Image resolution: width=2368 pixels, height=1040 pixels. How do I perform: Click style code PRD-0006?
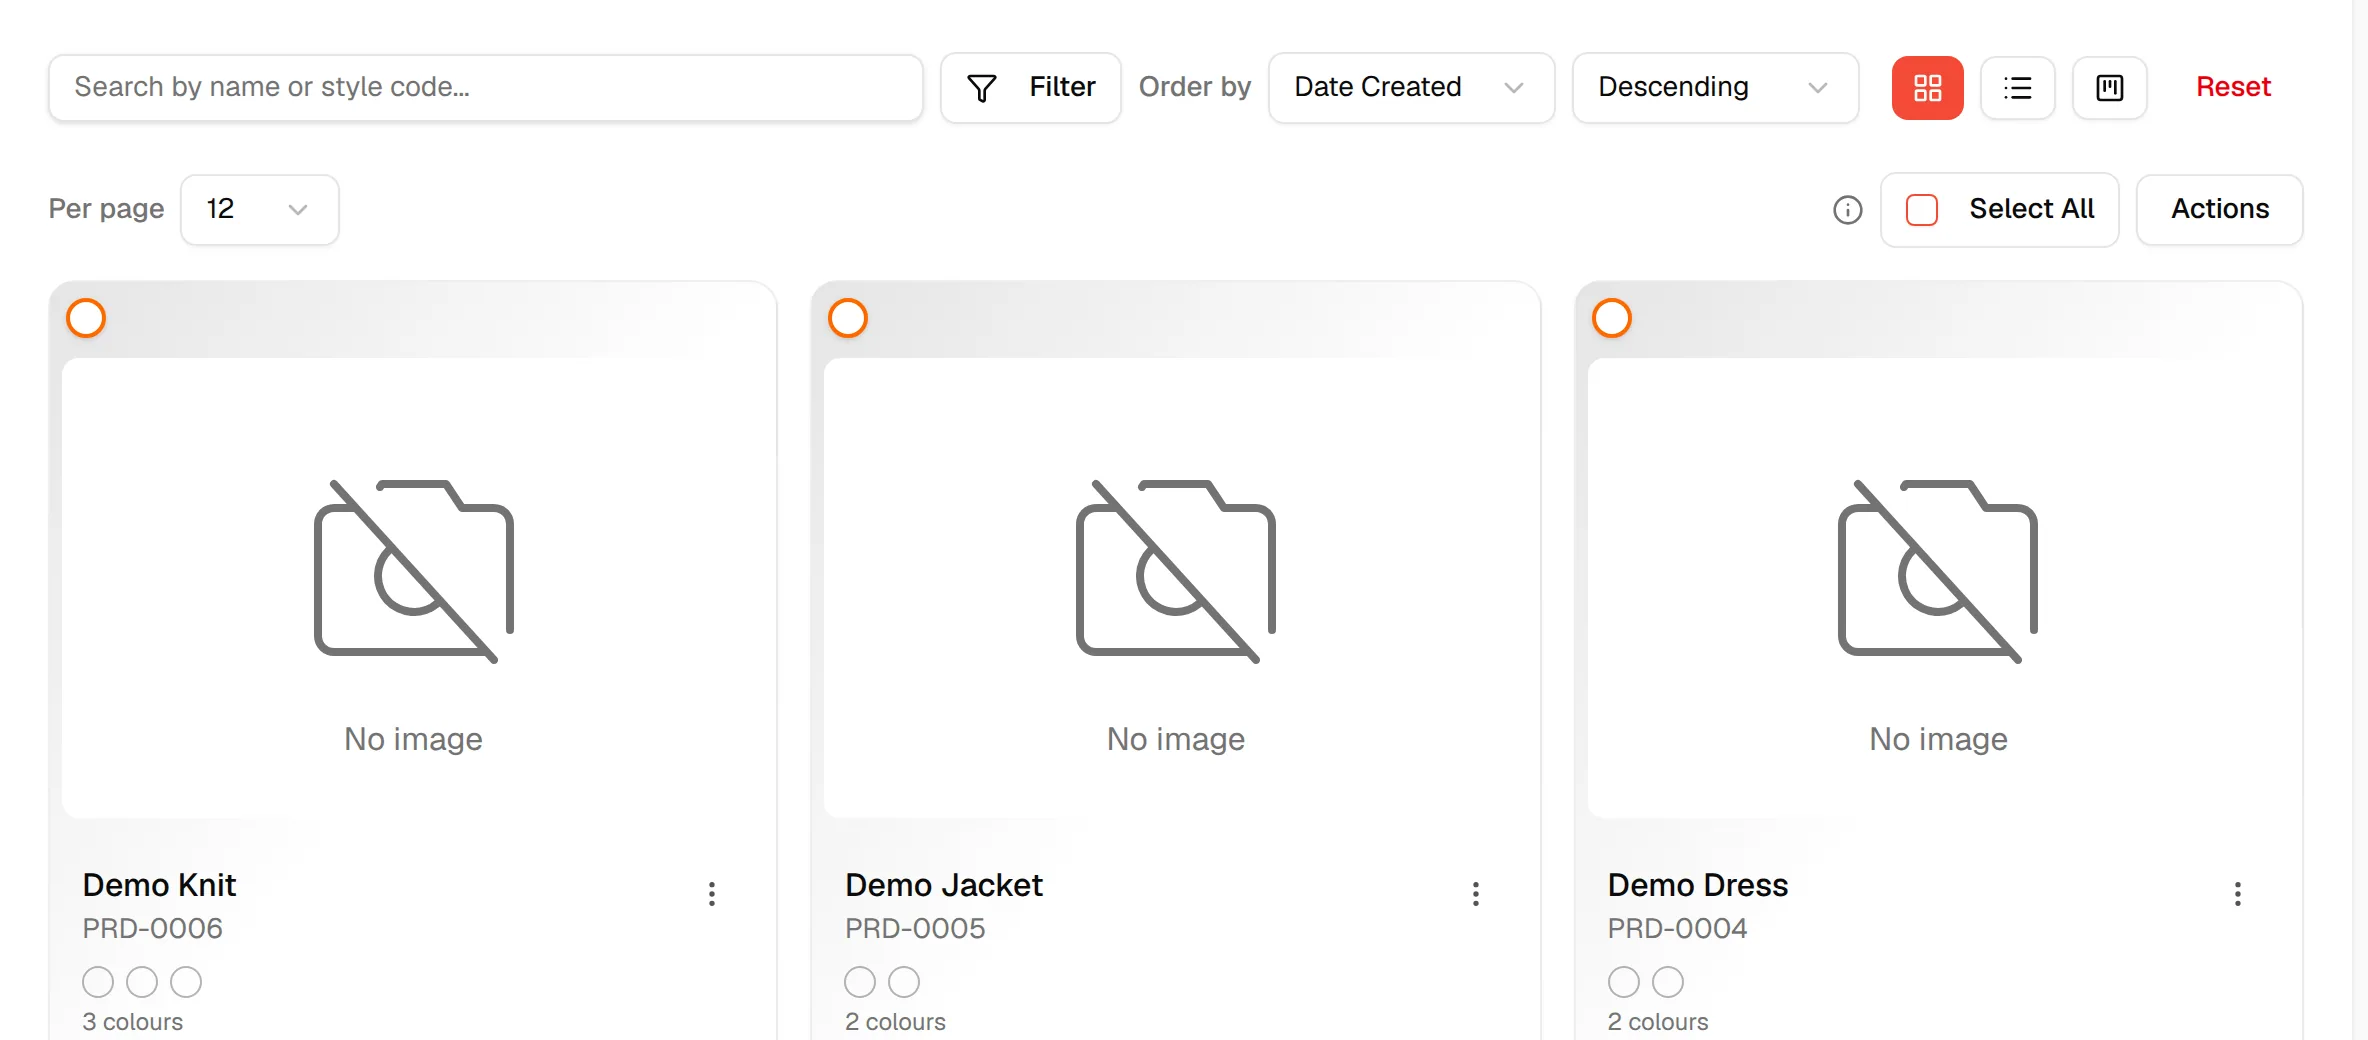pyautogui.click(x=152, y=929)
